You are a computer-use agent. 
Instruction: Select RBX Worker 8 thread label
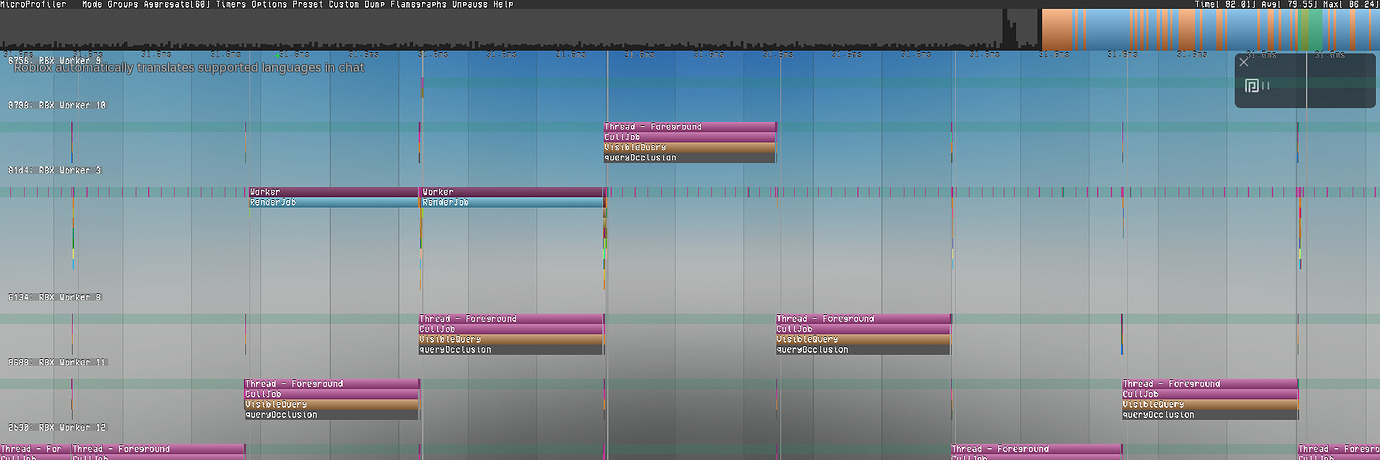pos(53,297)
